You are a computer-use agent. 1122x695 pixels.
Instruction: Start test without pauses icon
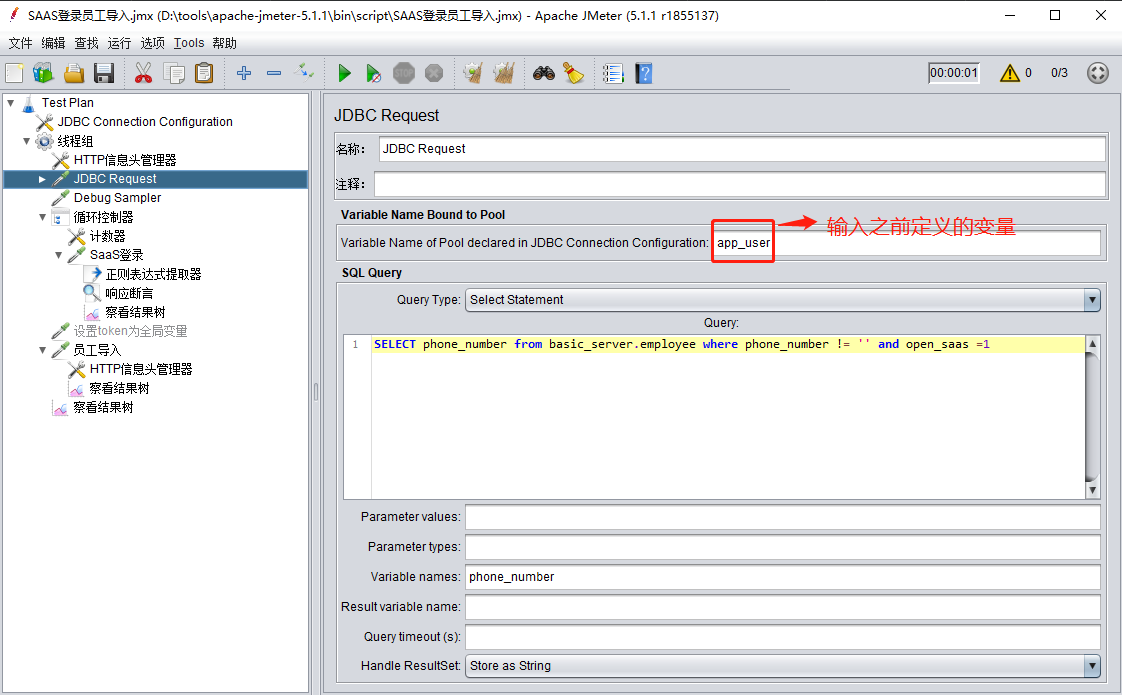point(374,73)
